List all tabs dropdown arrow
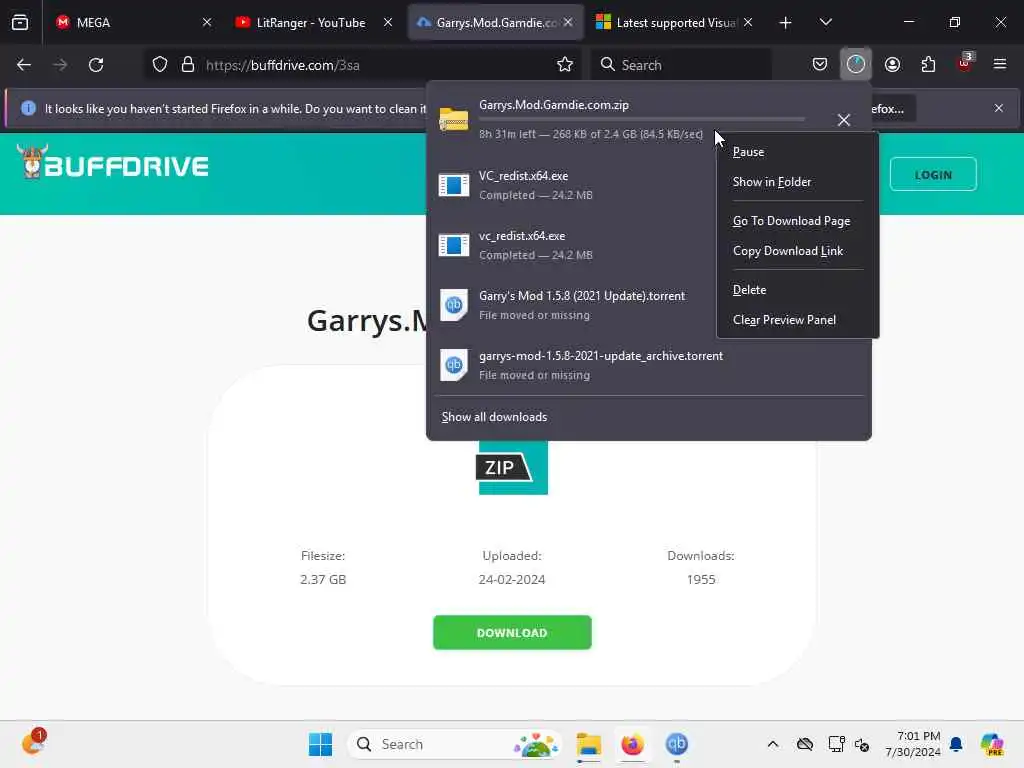The height and width of the screenshot is (768, 1024). tap(825, 23)
